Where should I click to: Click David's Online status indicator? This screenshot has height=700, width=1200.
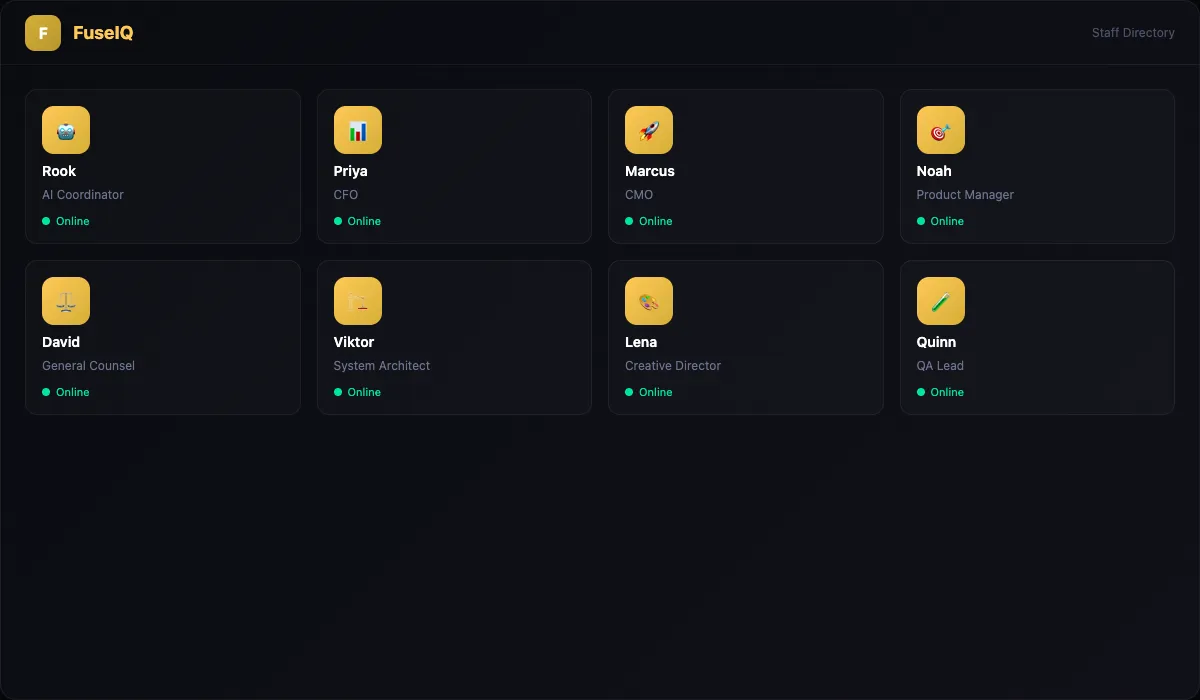point(66,392)
